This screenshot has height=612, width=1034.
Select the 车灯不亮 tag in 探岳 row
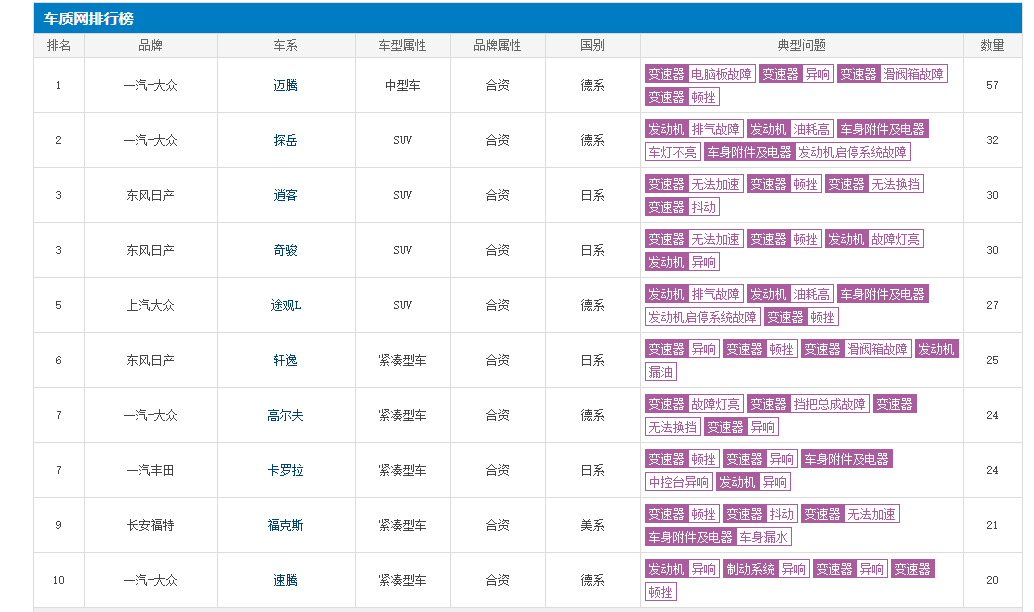click(672, 152)
